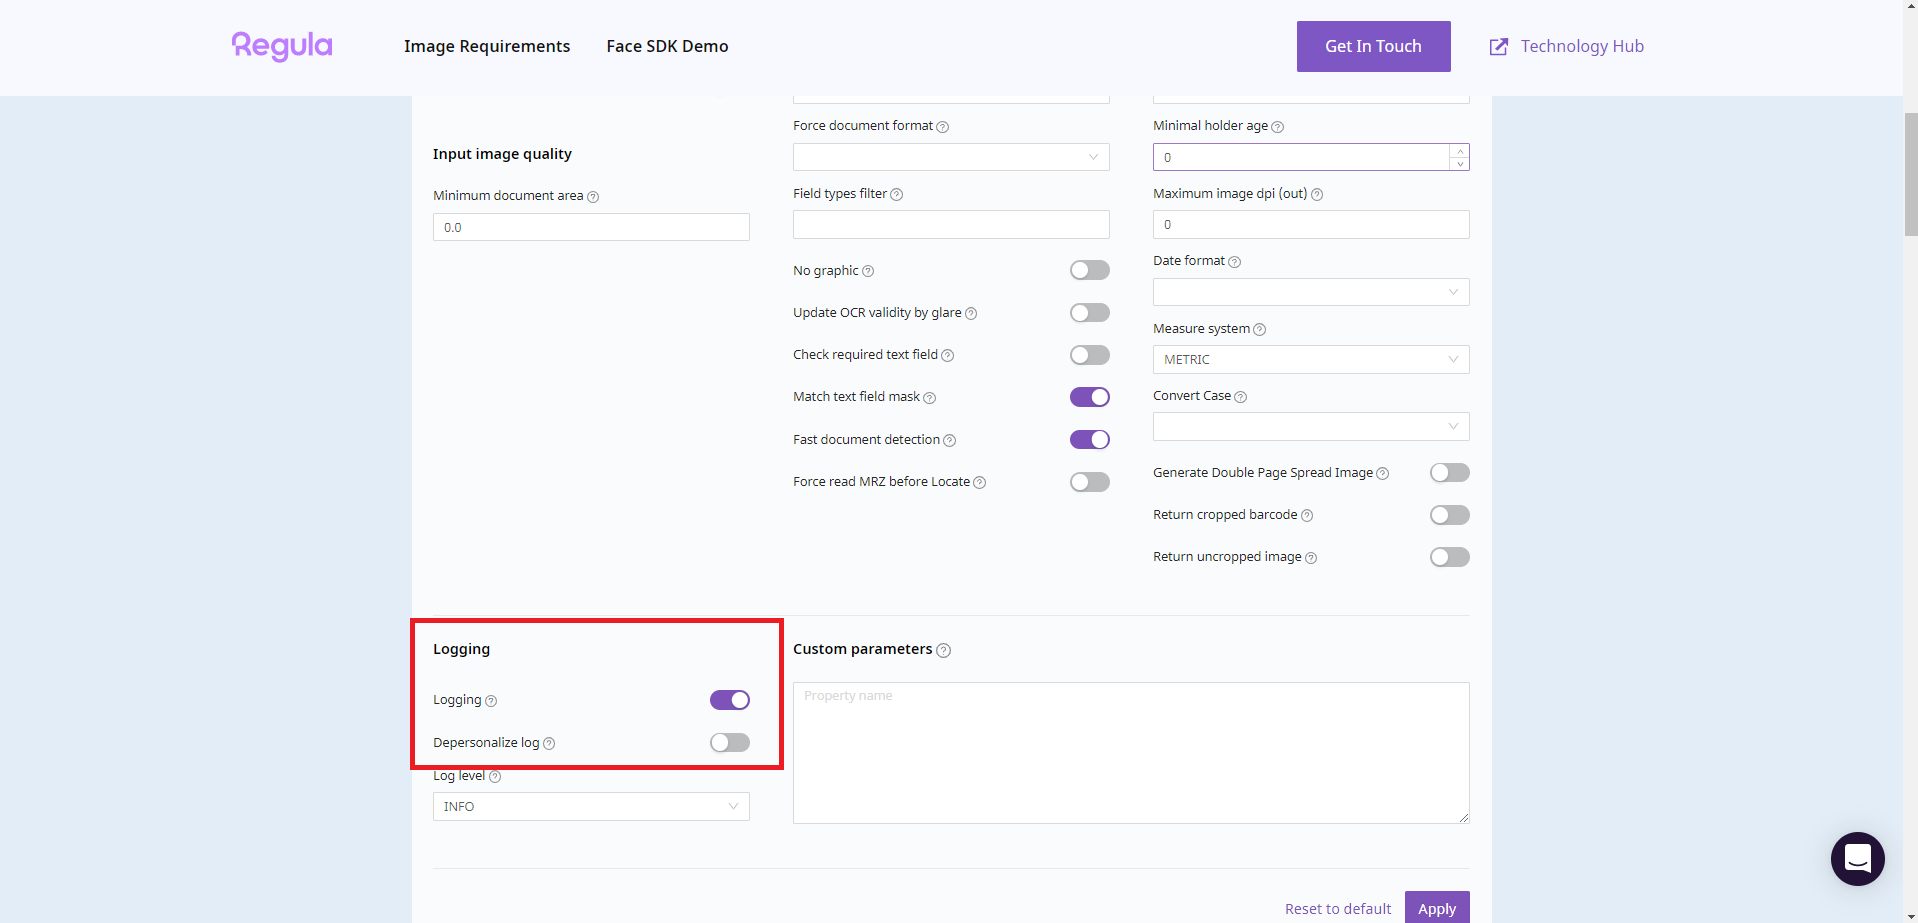Open the Date format dropdown
1918x923 pixels.
tap(1310, 292)
